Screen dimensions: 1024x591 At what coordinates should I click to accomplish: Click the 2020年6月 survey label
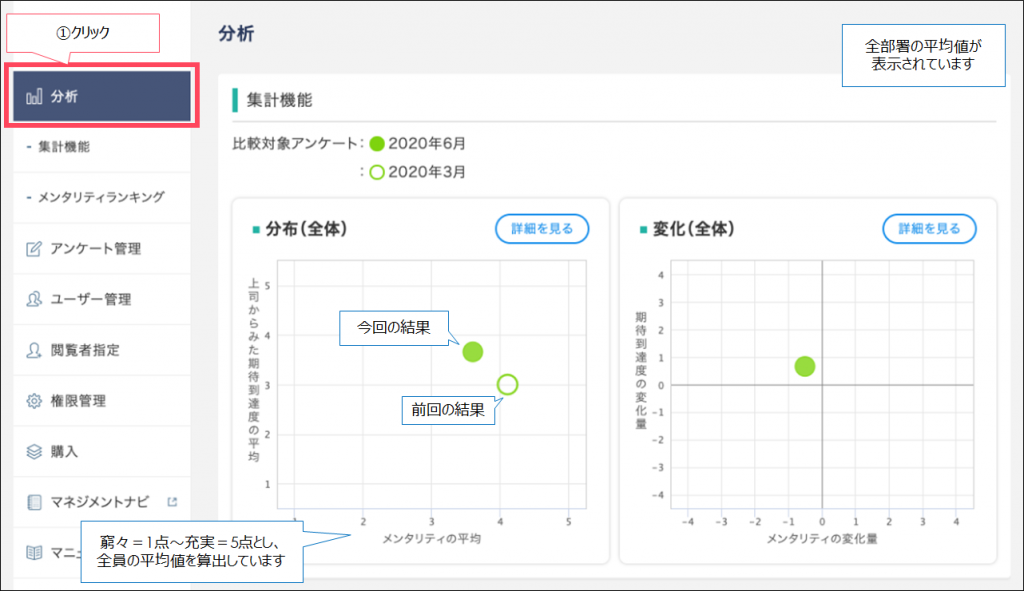click(x=427, y=144)
